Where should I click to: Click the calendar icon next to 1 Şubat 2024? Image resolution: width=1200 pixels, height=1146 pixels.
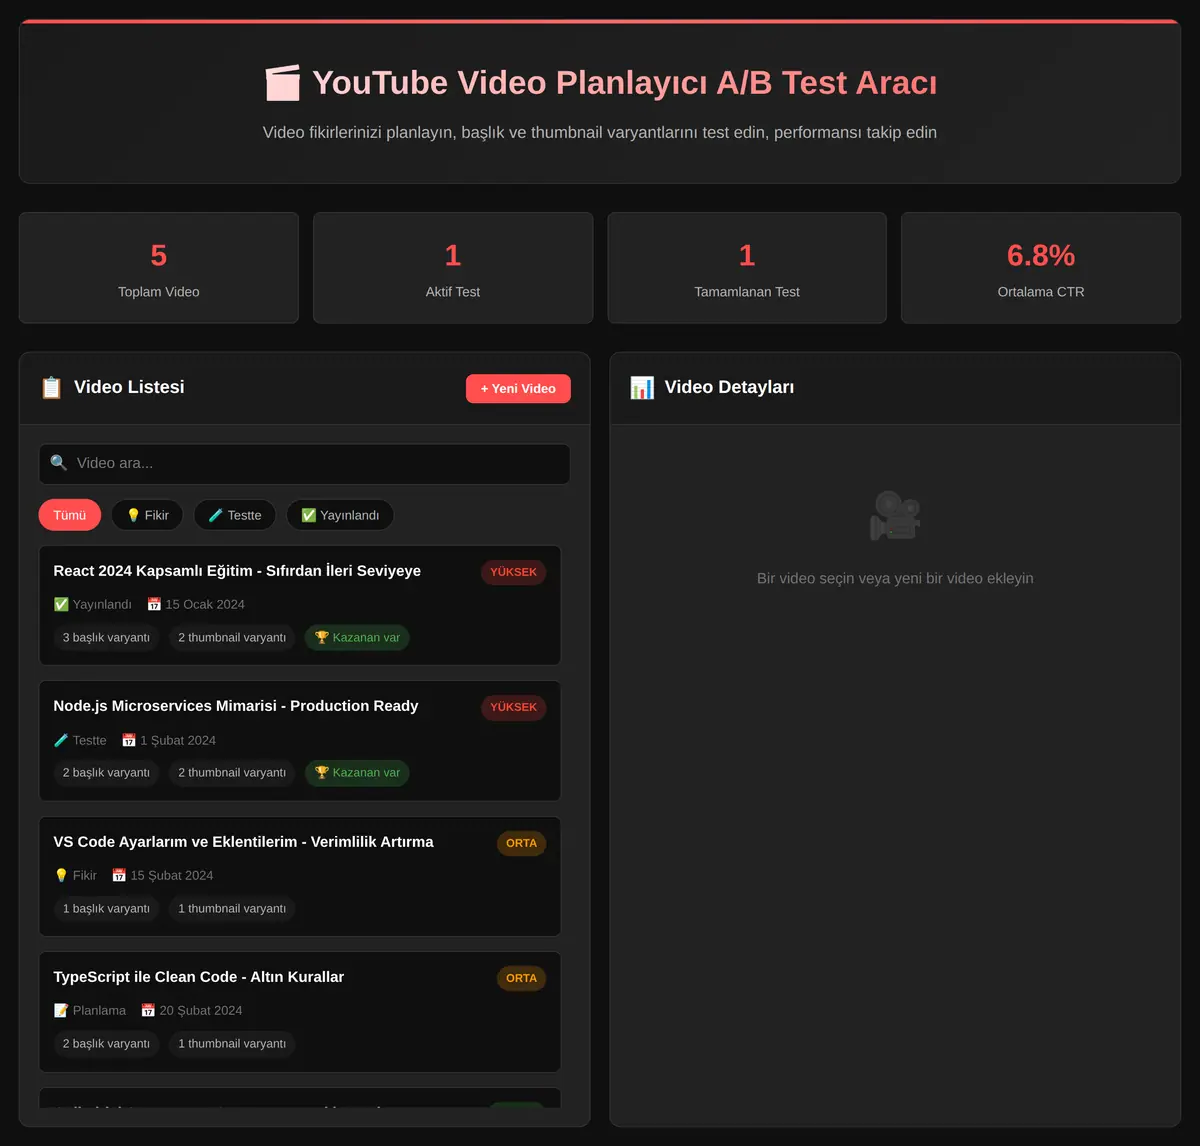pos(129,740)
